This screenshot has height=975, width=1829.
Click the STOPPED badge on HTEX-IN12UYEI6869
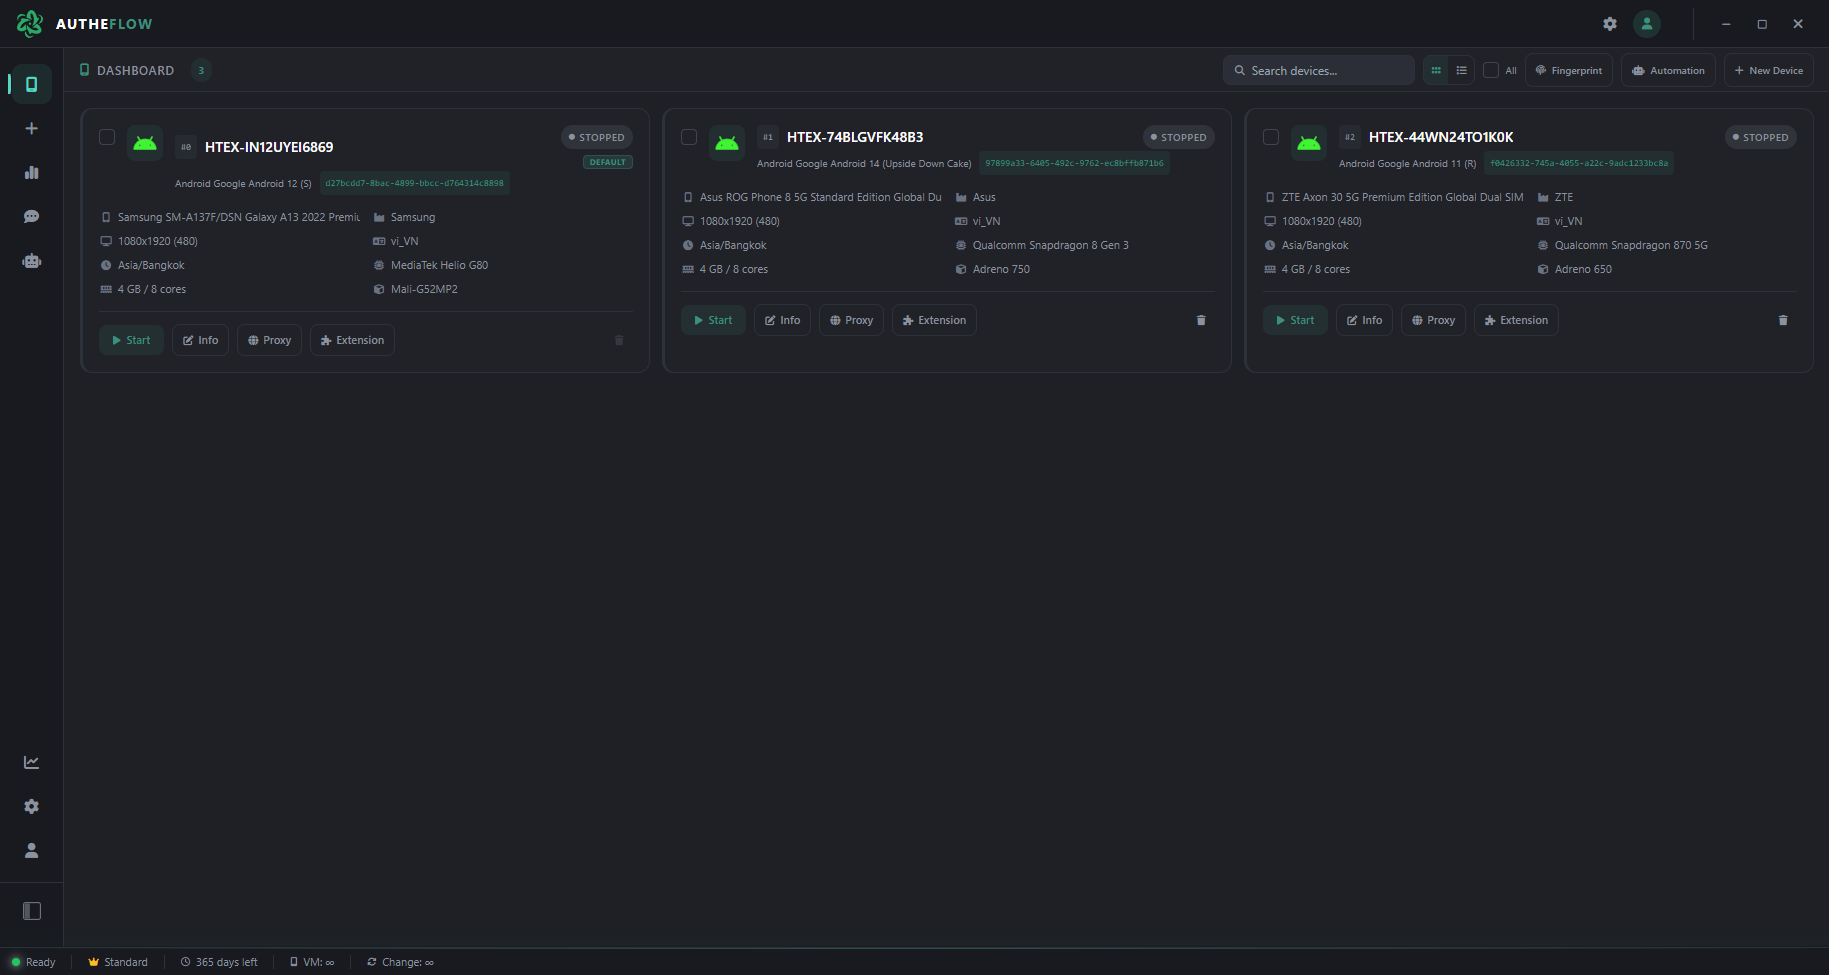[597, 137]
